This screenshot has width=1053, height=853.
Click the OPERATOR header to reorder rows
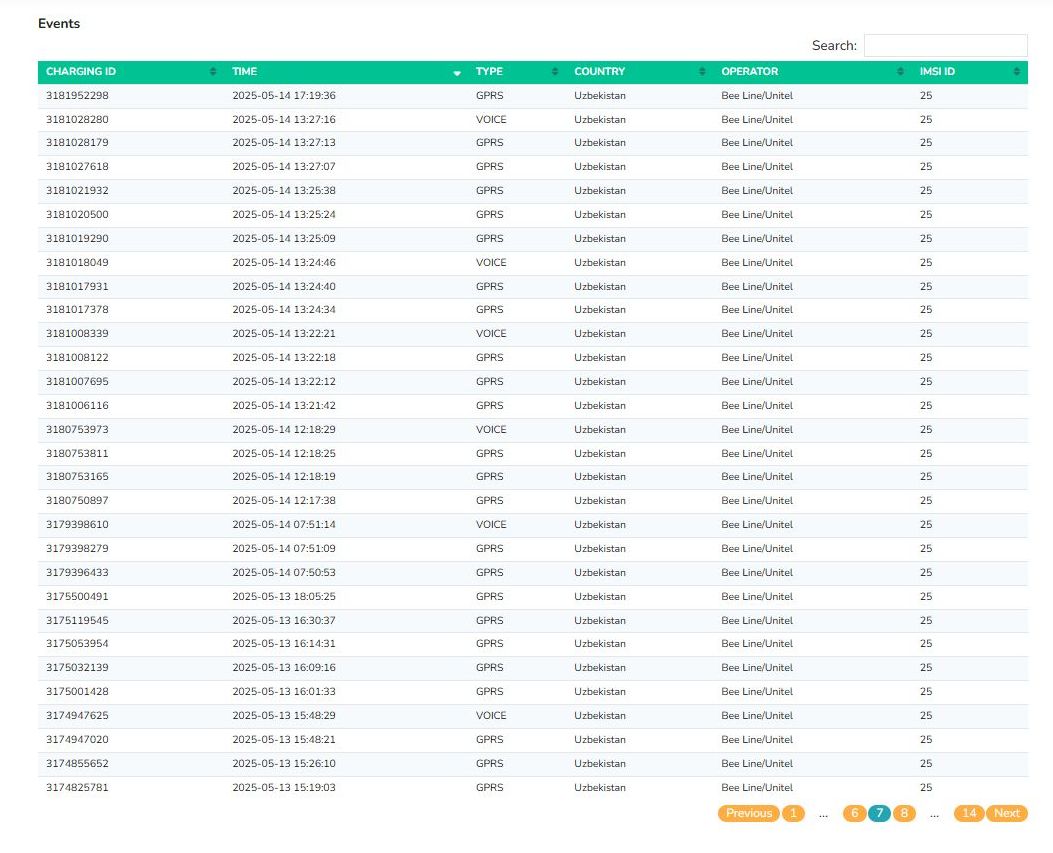click(750, 71)
